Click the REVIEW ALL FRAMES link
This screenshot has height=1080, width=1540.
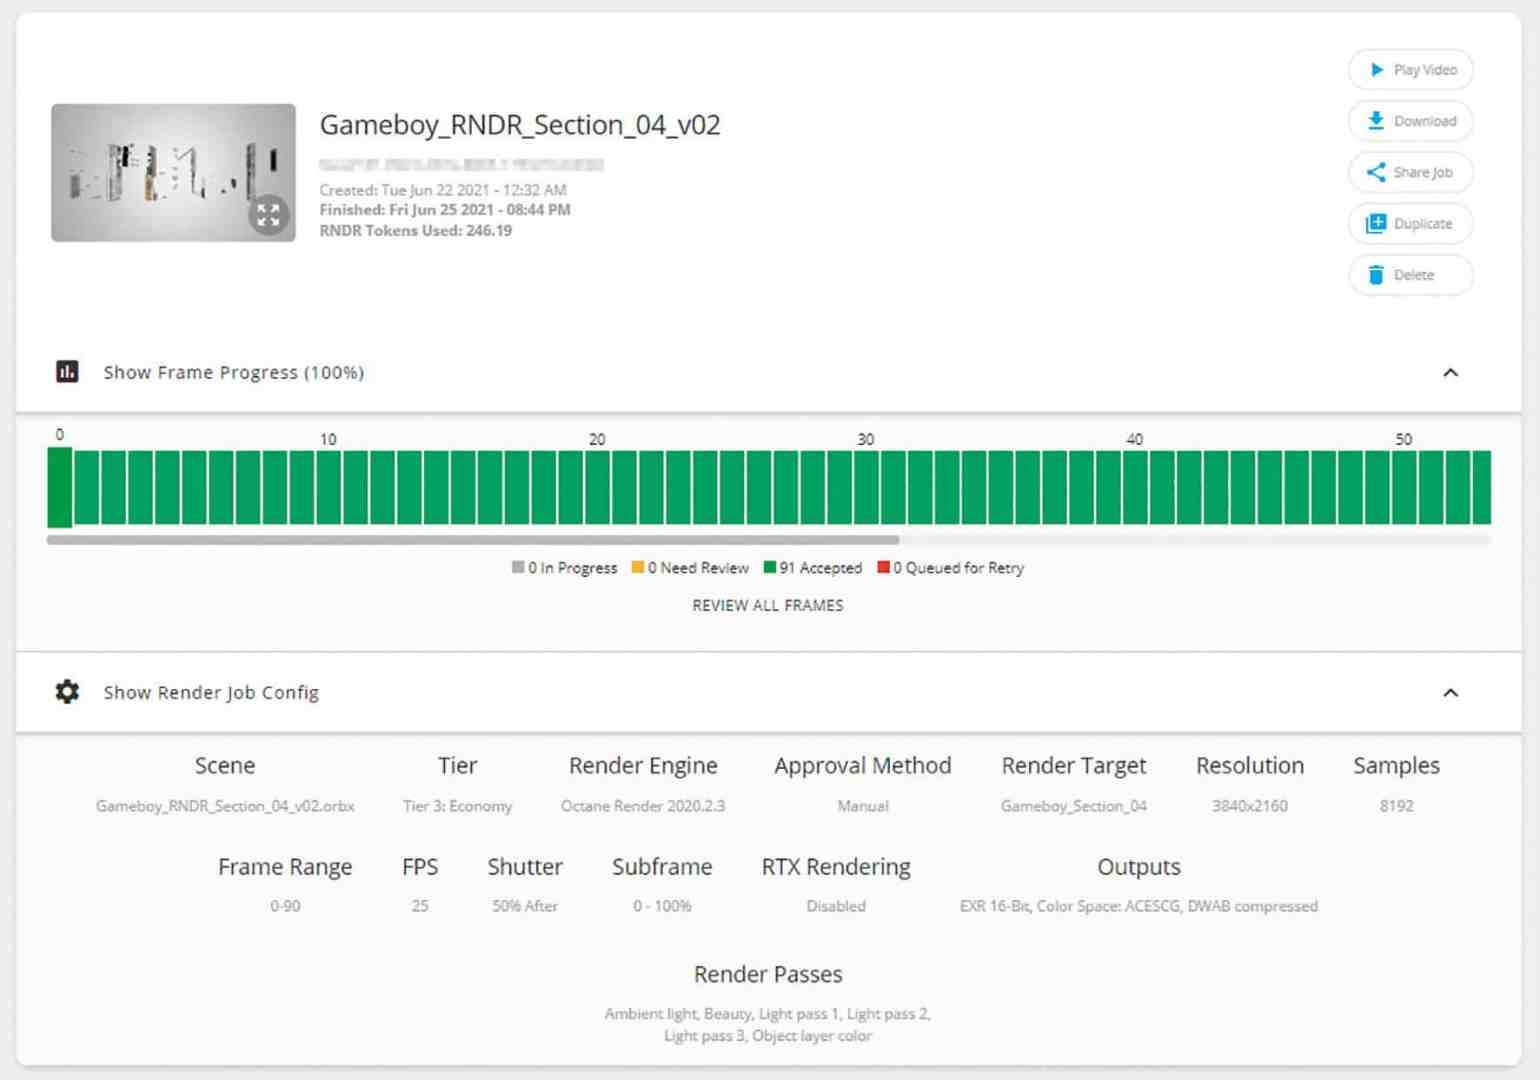point(767,604)
